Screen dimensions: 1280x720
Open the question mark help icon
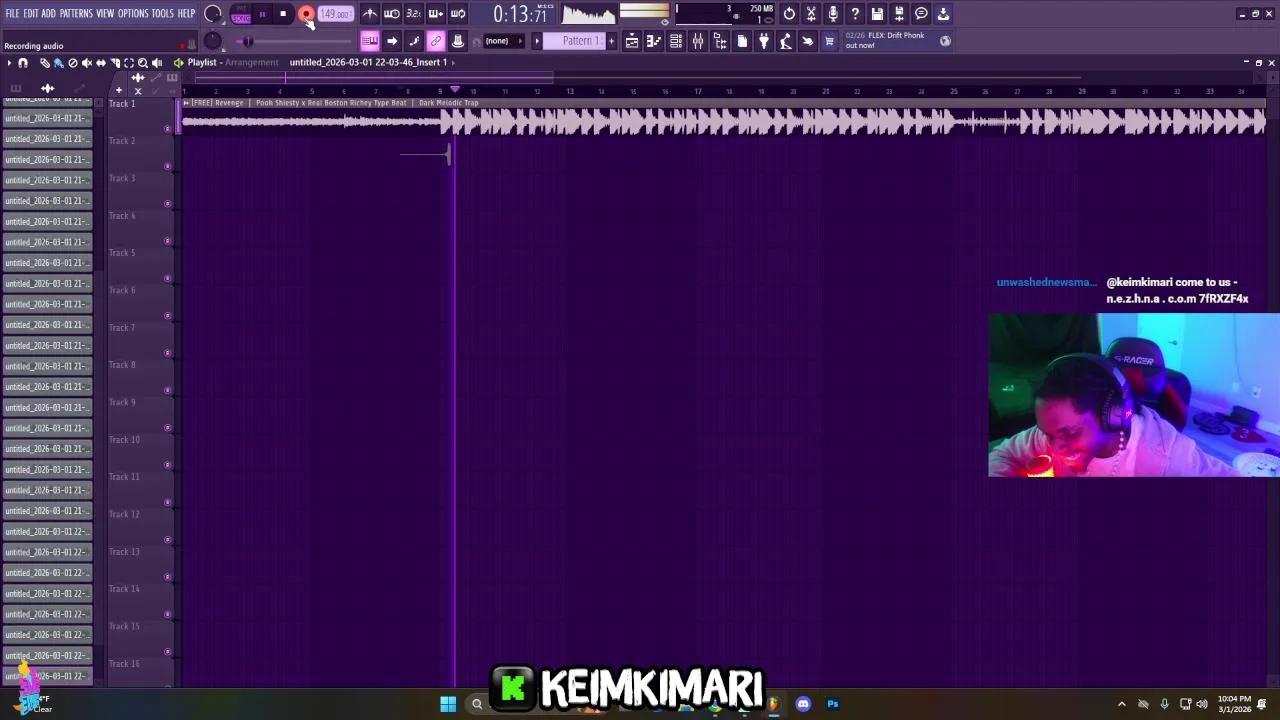(x=855, y=14)
